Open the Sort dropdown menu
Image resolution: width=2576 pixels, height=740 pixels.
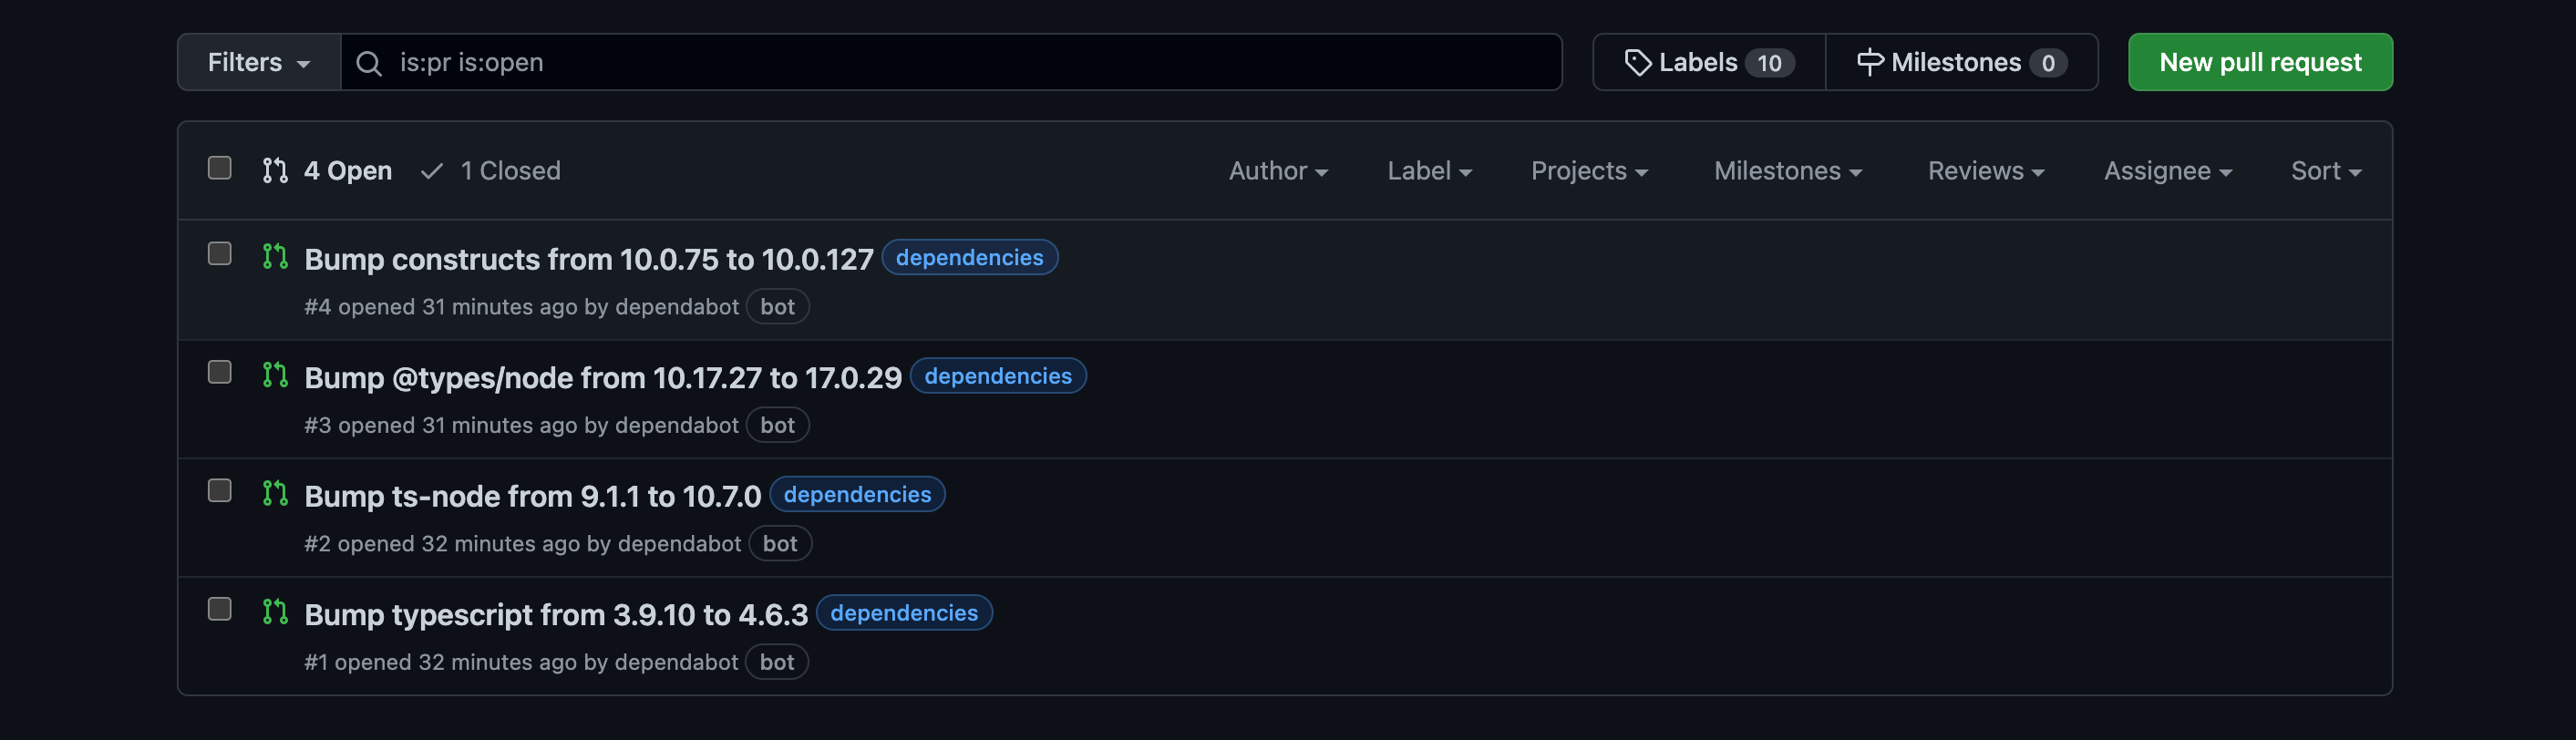[x=2326, y=171]
